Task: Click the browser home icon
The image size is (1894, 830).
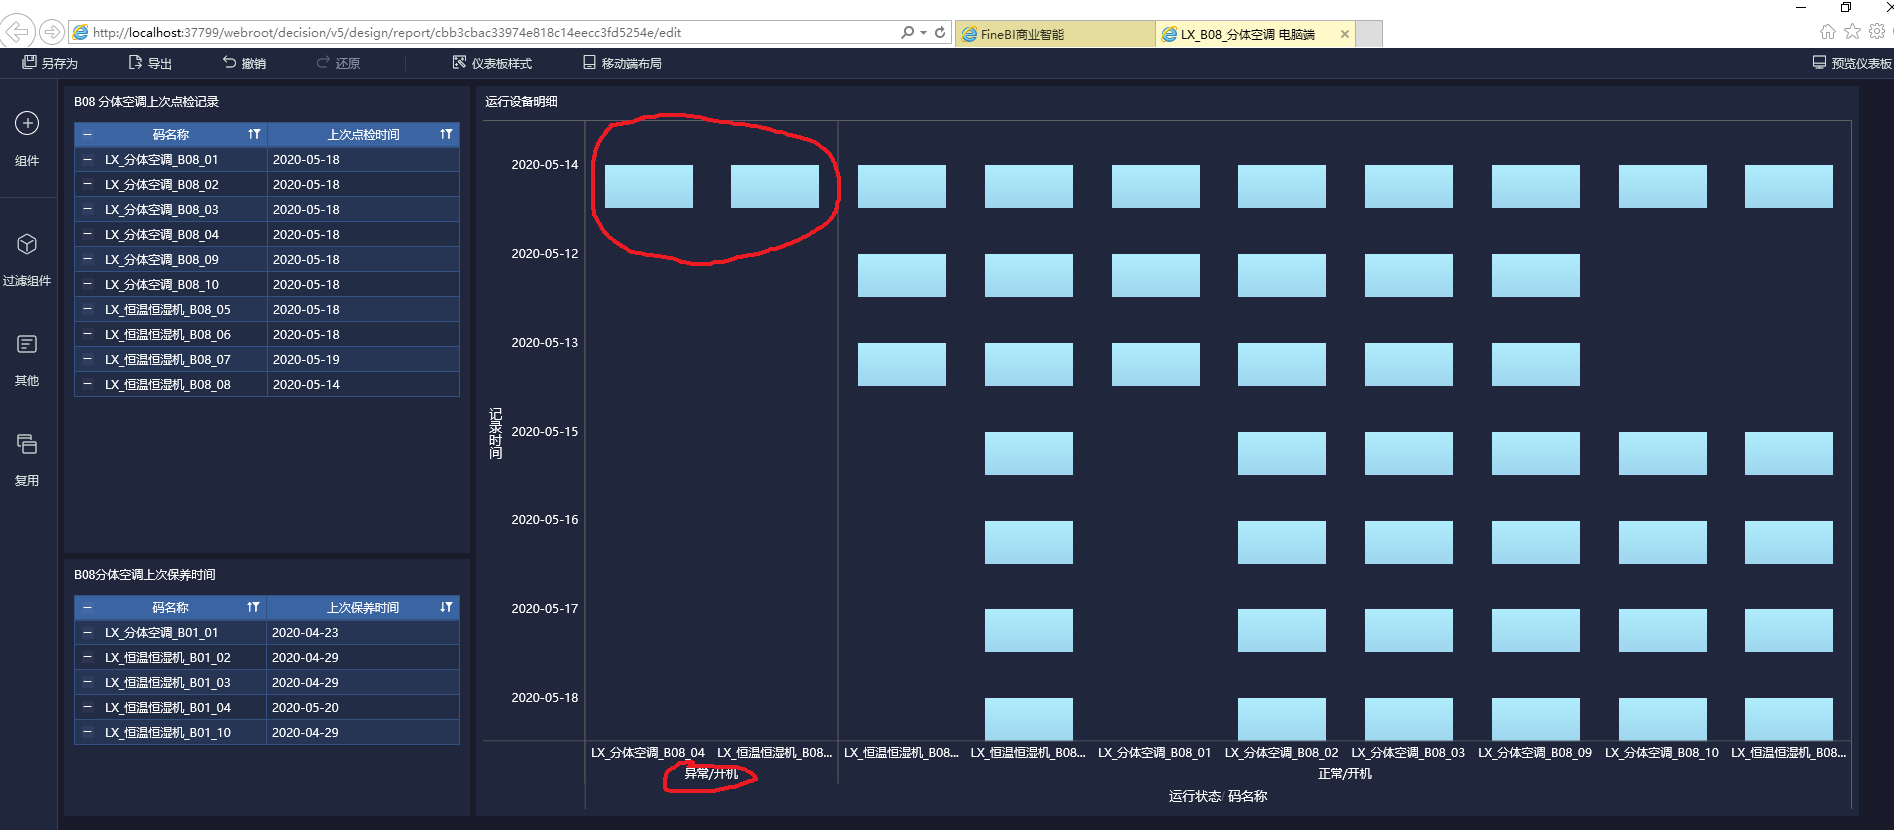Action: pyautogui.click(x=1828, y=32)
